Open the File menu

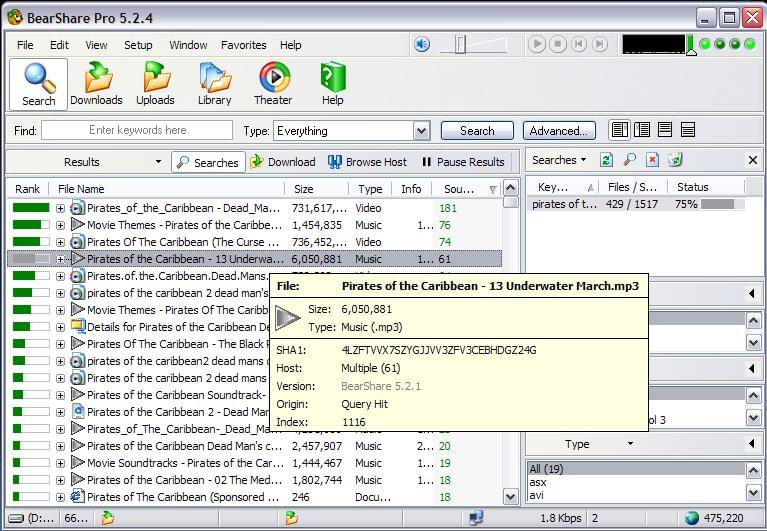click(x=25, y=45)
